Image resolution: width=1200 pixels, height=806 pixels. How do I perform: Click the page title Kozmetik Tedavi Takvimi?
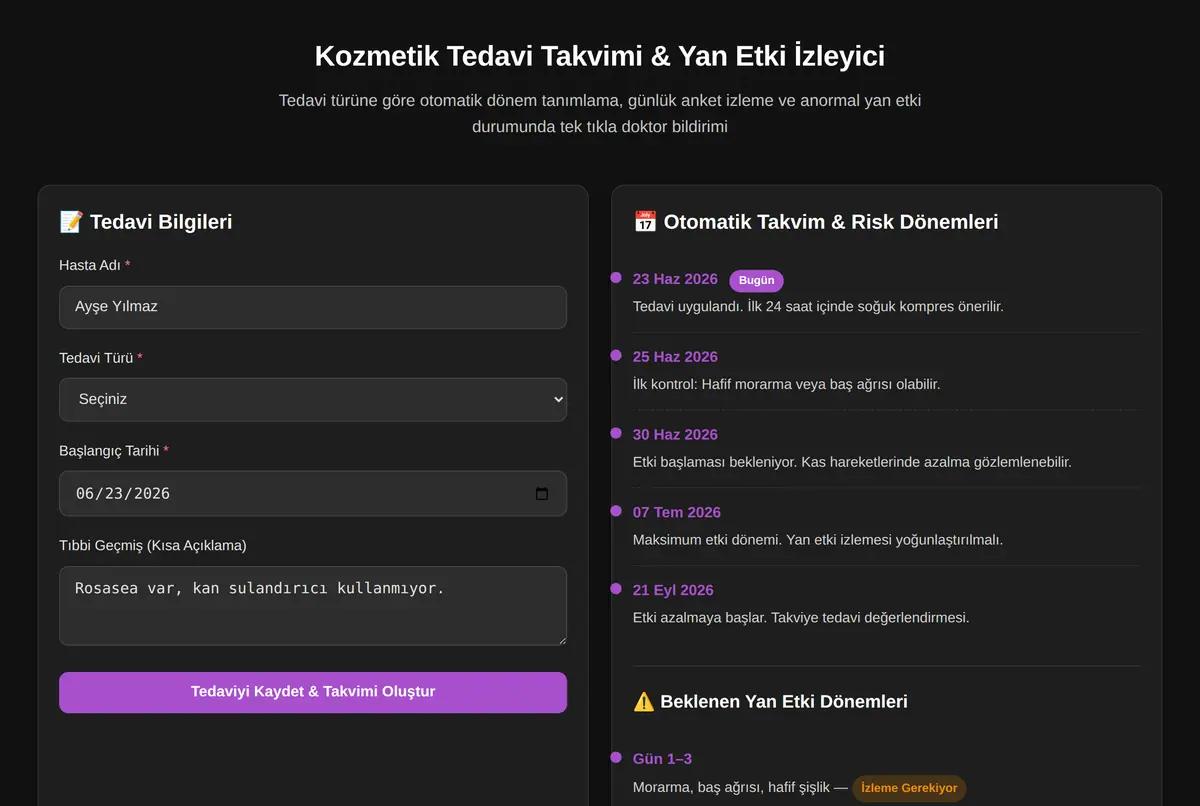coord(600,56)
